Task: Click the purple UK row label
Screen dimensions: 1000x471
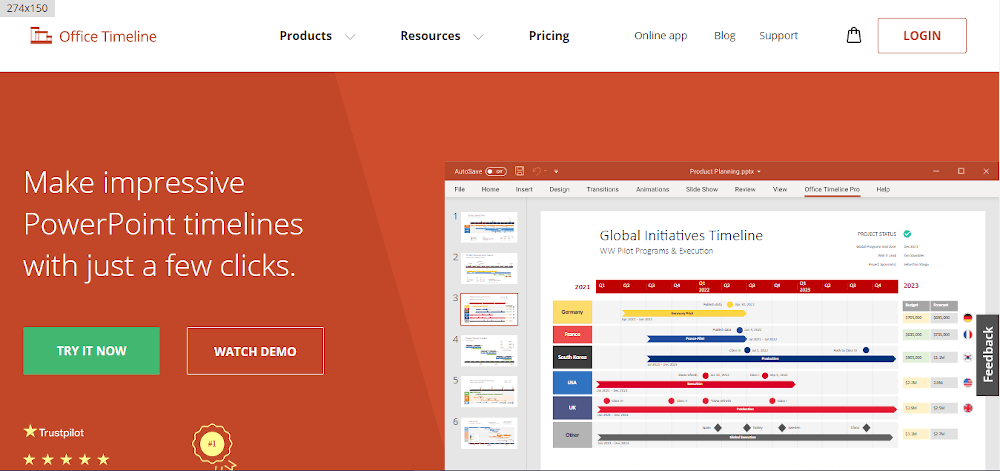Action: [x=572, y=408]
